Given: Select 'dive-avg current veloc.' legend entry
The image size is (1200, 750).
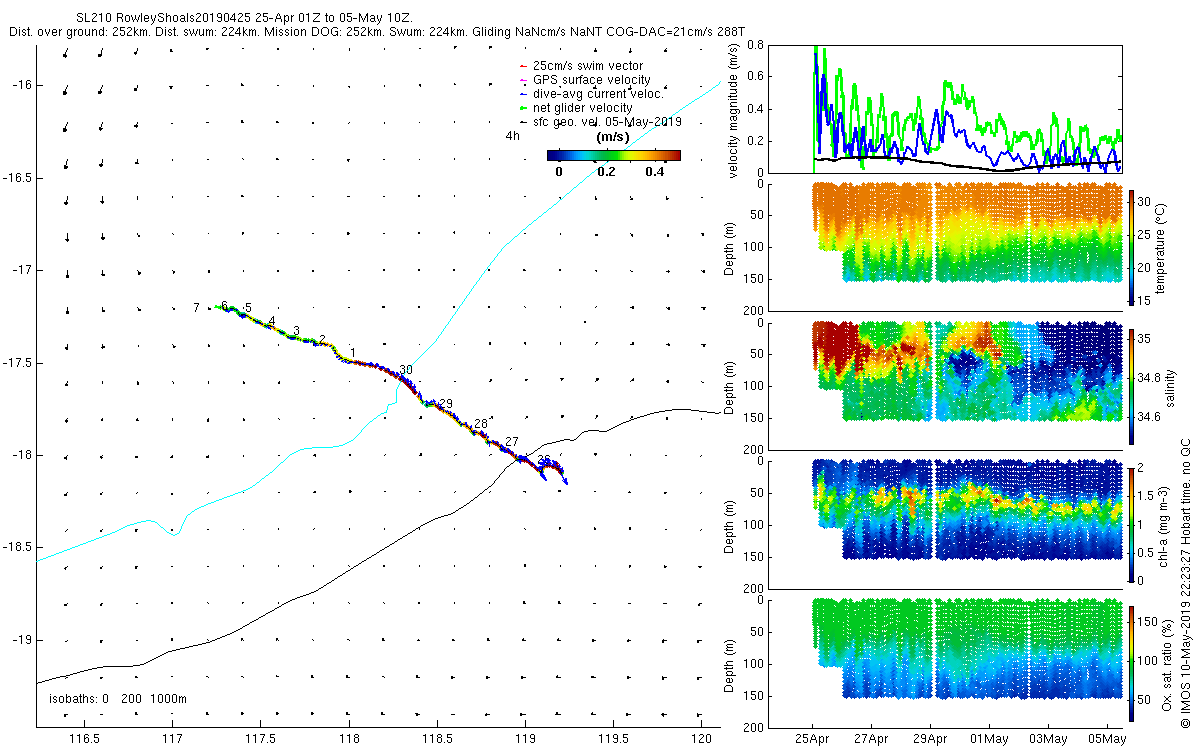Looking at the screenshot, I should (591, 93).
